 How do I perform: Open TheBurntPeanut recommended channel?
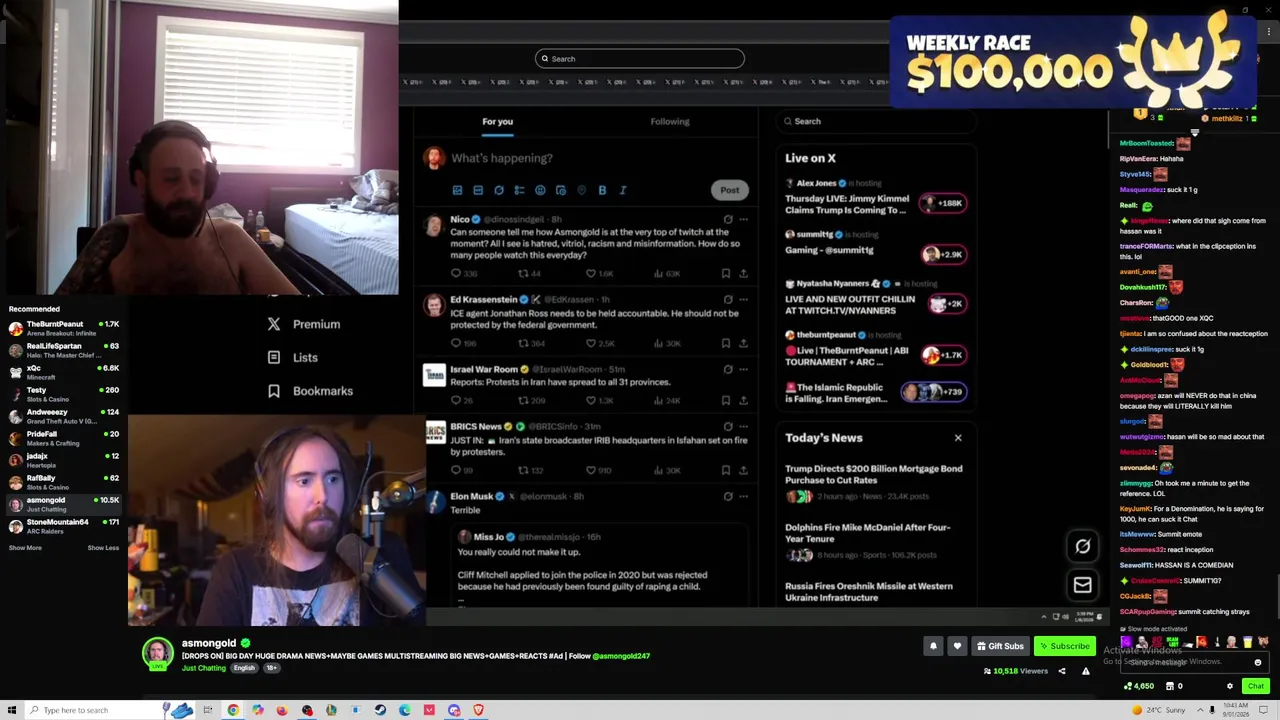click(63, 328)
